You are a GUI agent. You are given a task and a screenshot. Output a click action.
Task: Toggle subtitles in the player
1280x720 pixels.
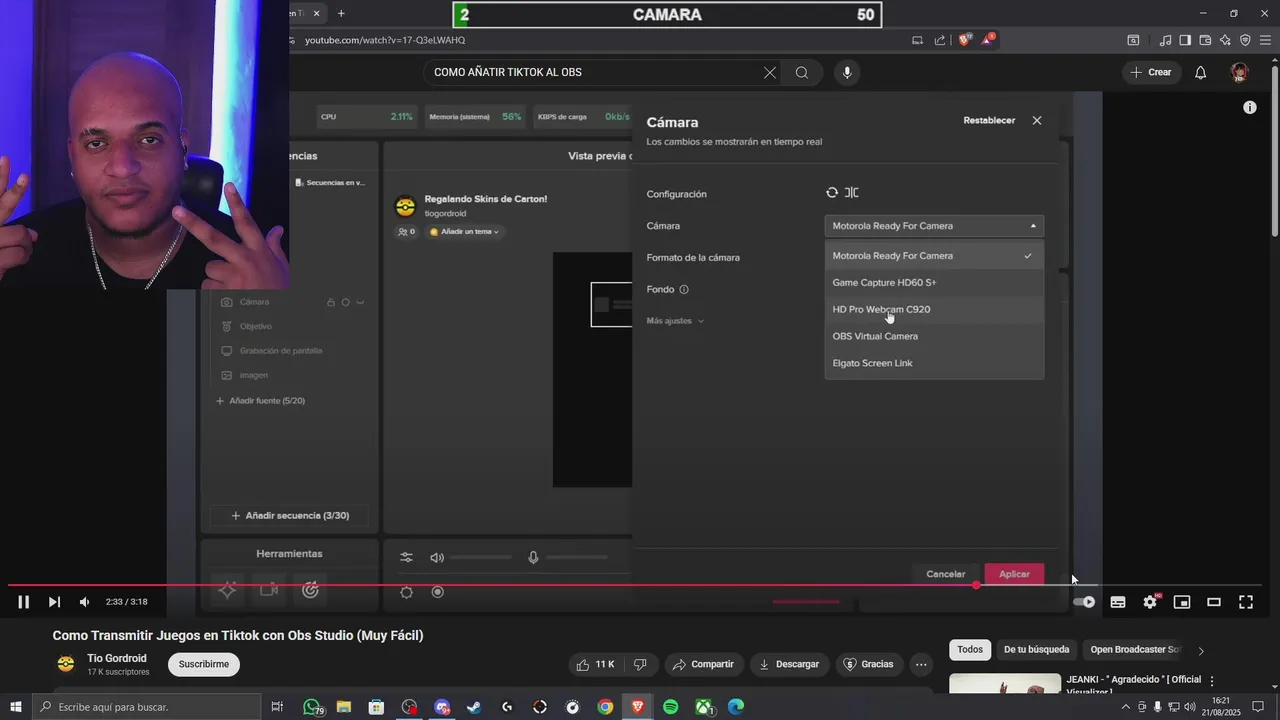tap(1118, 602)
